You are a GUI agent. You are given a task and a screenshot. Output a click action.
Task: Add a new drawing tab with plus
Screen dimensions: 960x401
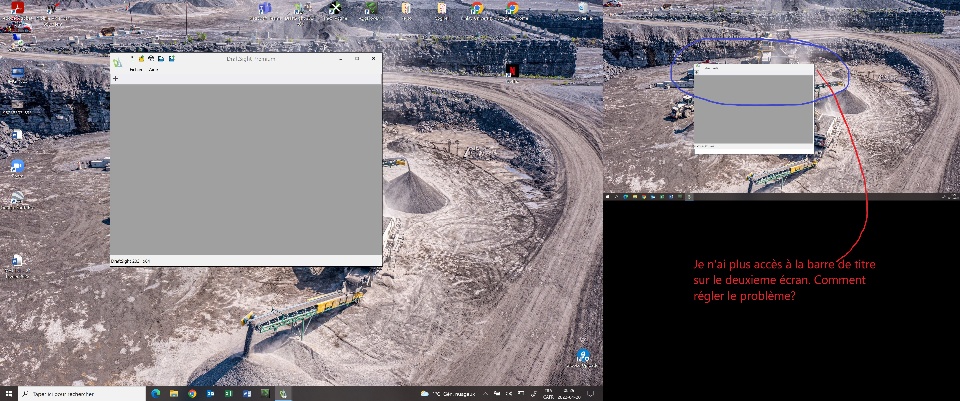(116, 78)
